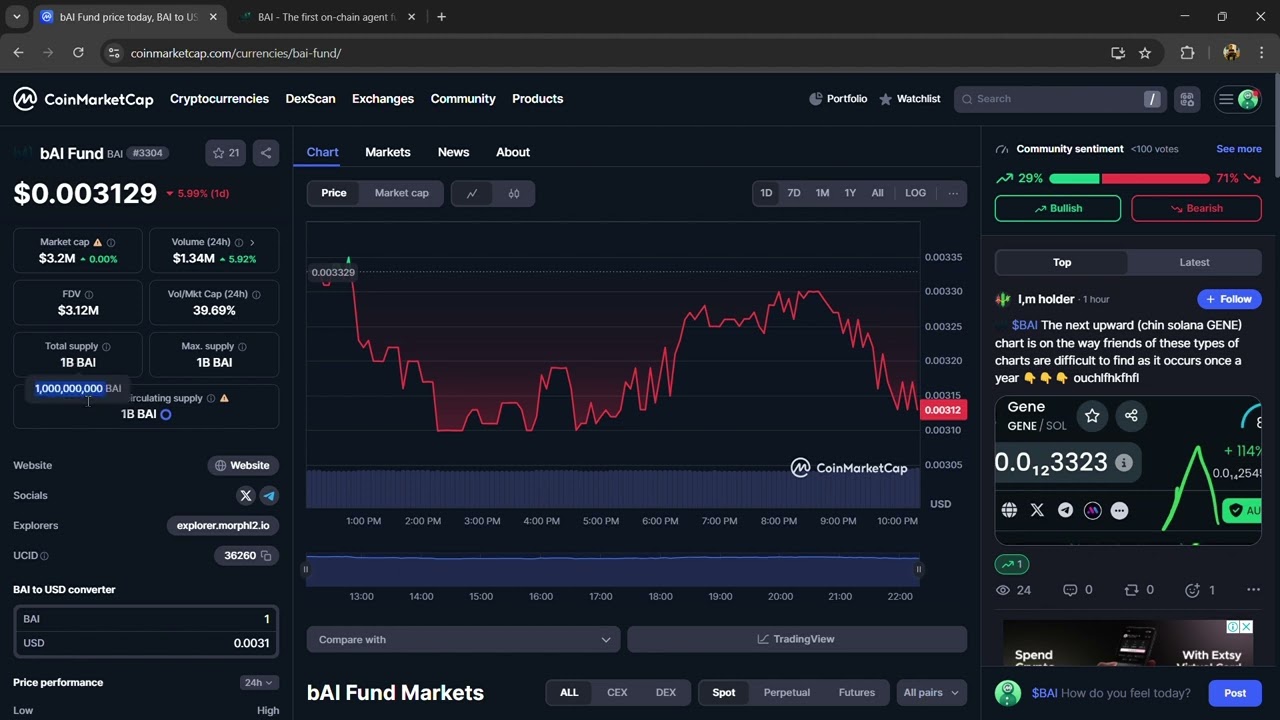The width and height of the screenshot is (1280, 720).
Task: Click the CoinMarketCap logo
Action: tap(83, 99)
